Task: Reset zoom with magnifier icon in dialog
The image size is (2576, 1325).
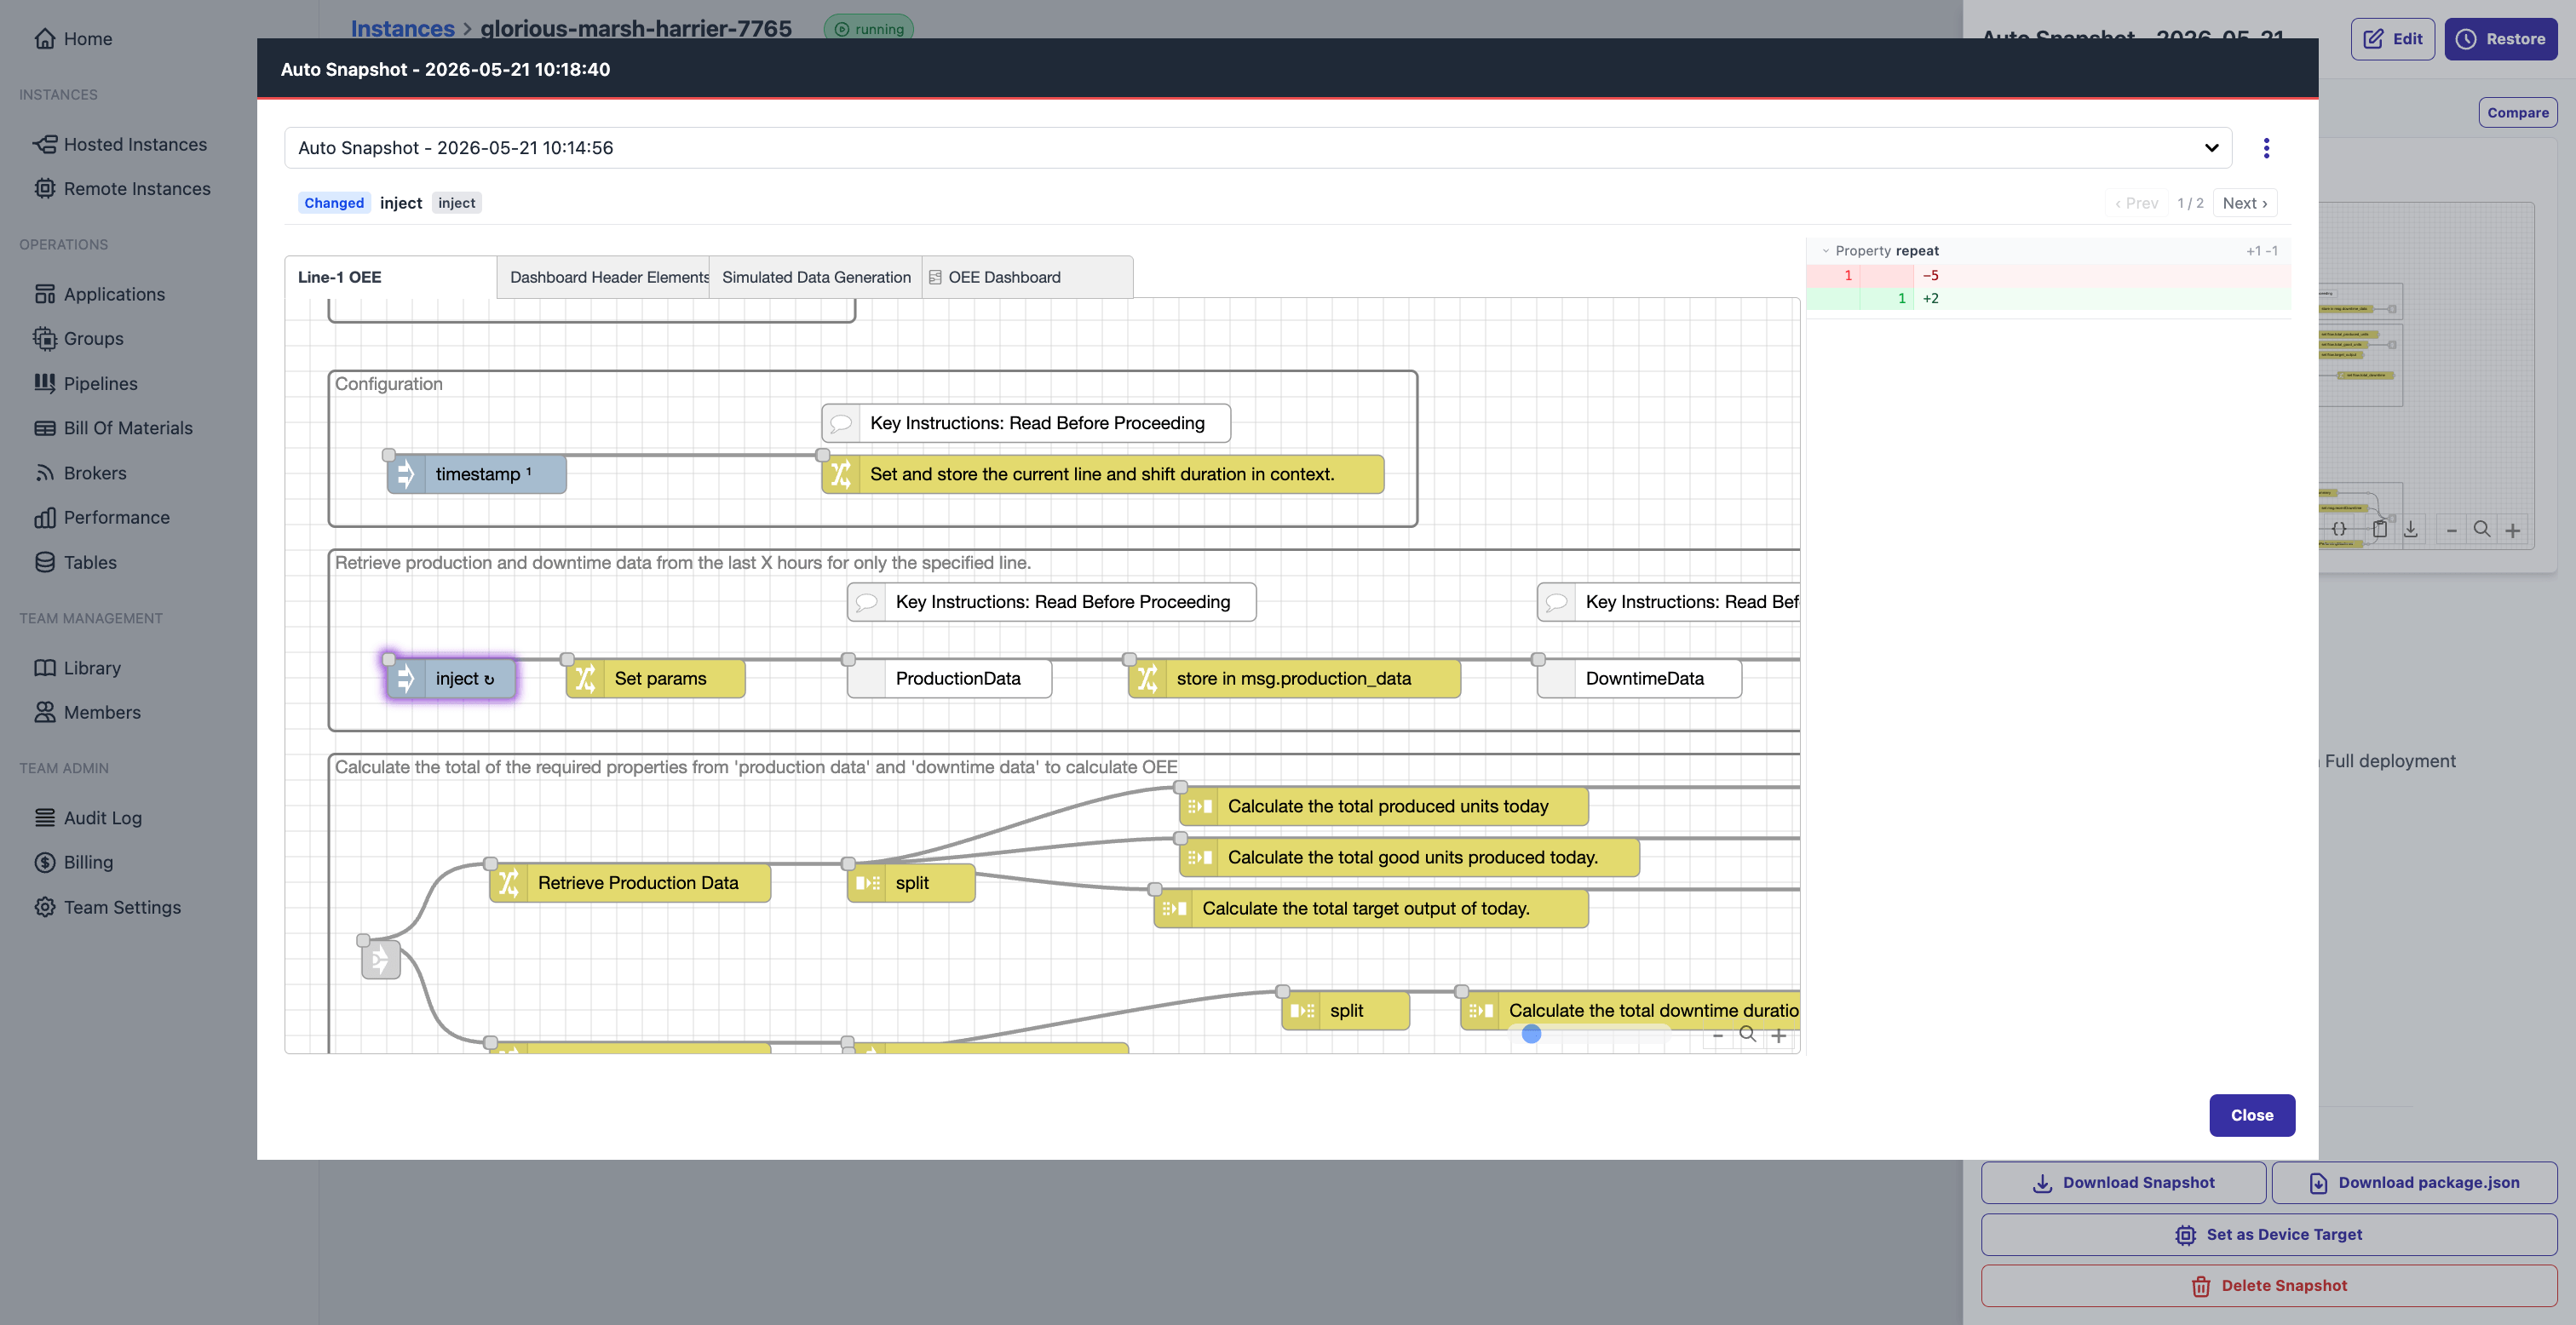Action: [x=1748, y=1035]
